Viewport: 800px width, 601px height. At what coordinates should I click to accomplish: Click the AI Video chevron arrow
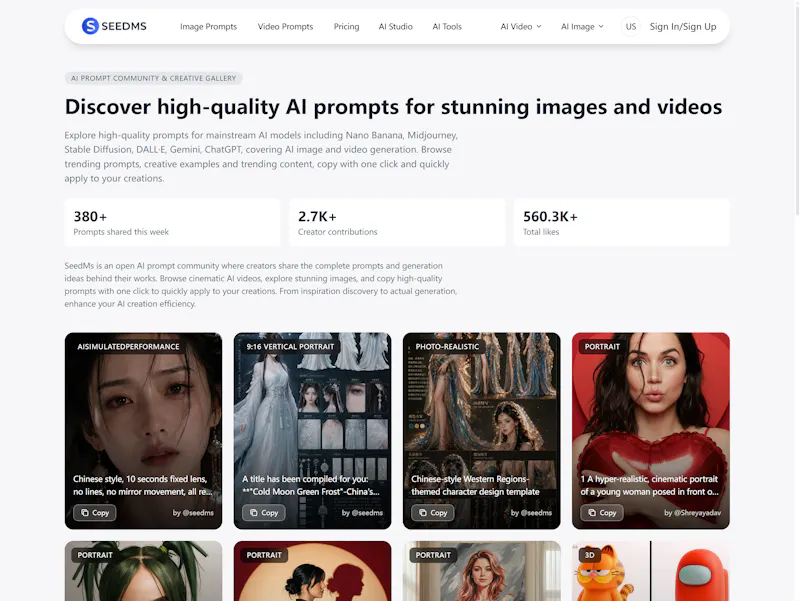[539, 27]
